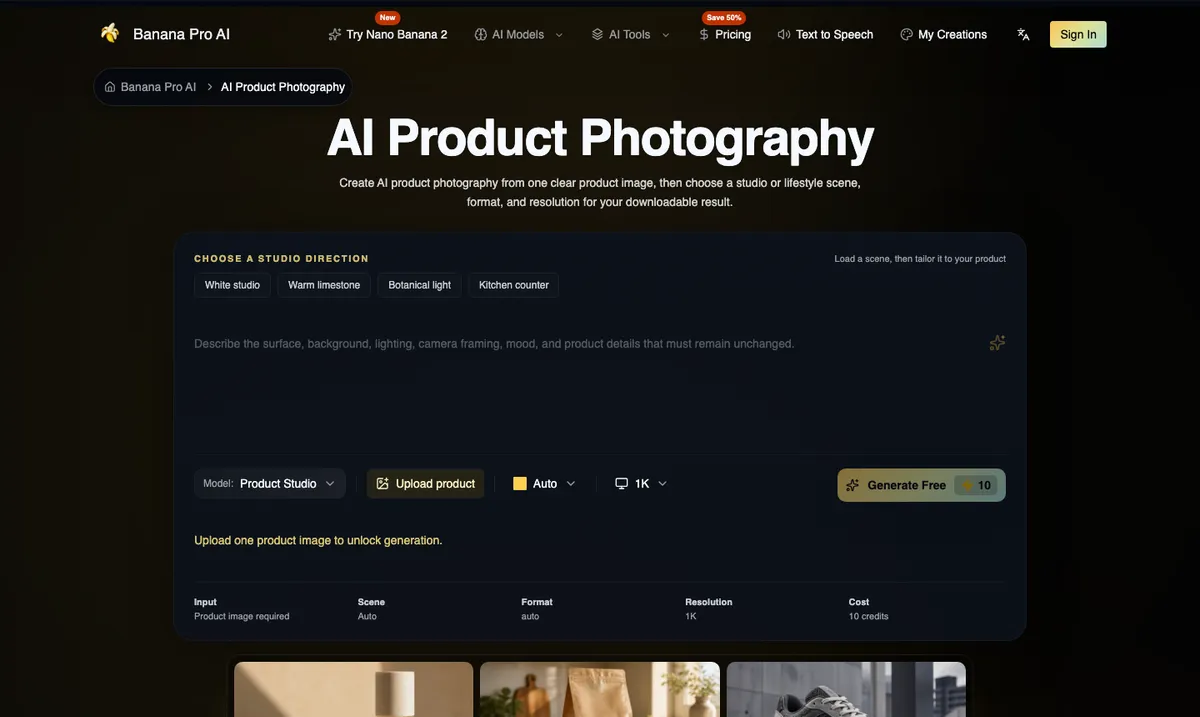The width and height of the screenshot is (1200, 717).
Task: Click the Resolution label in summary row
Action: 709,602
